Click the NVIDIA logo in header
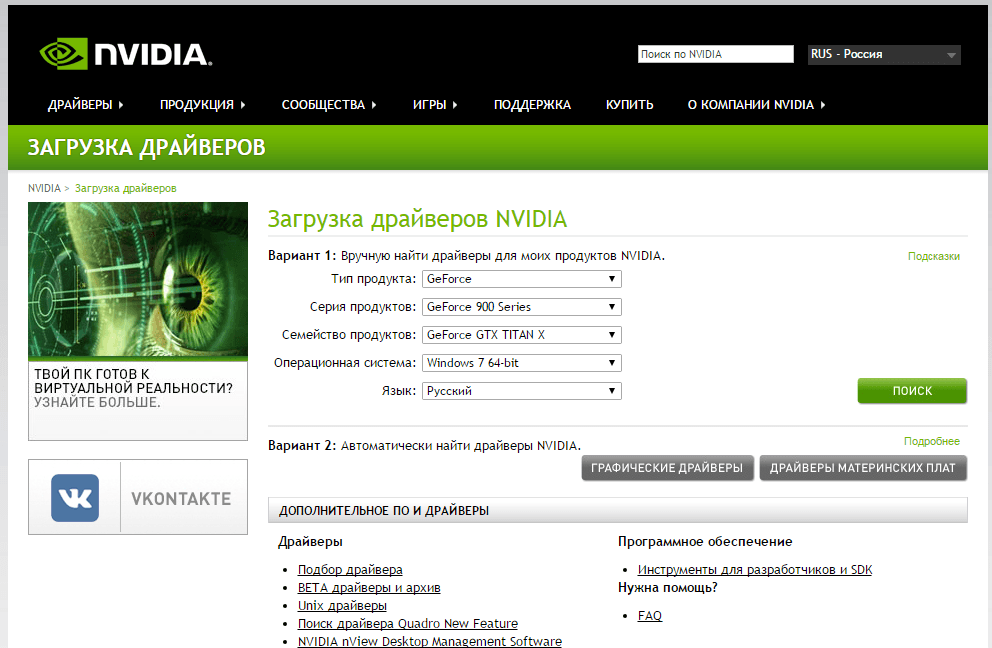 [x=125, y=54]
